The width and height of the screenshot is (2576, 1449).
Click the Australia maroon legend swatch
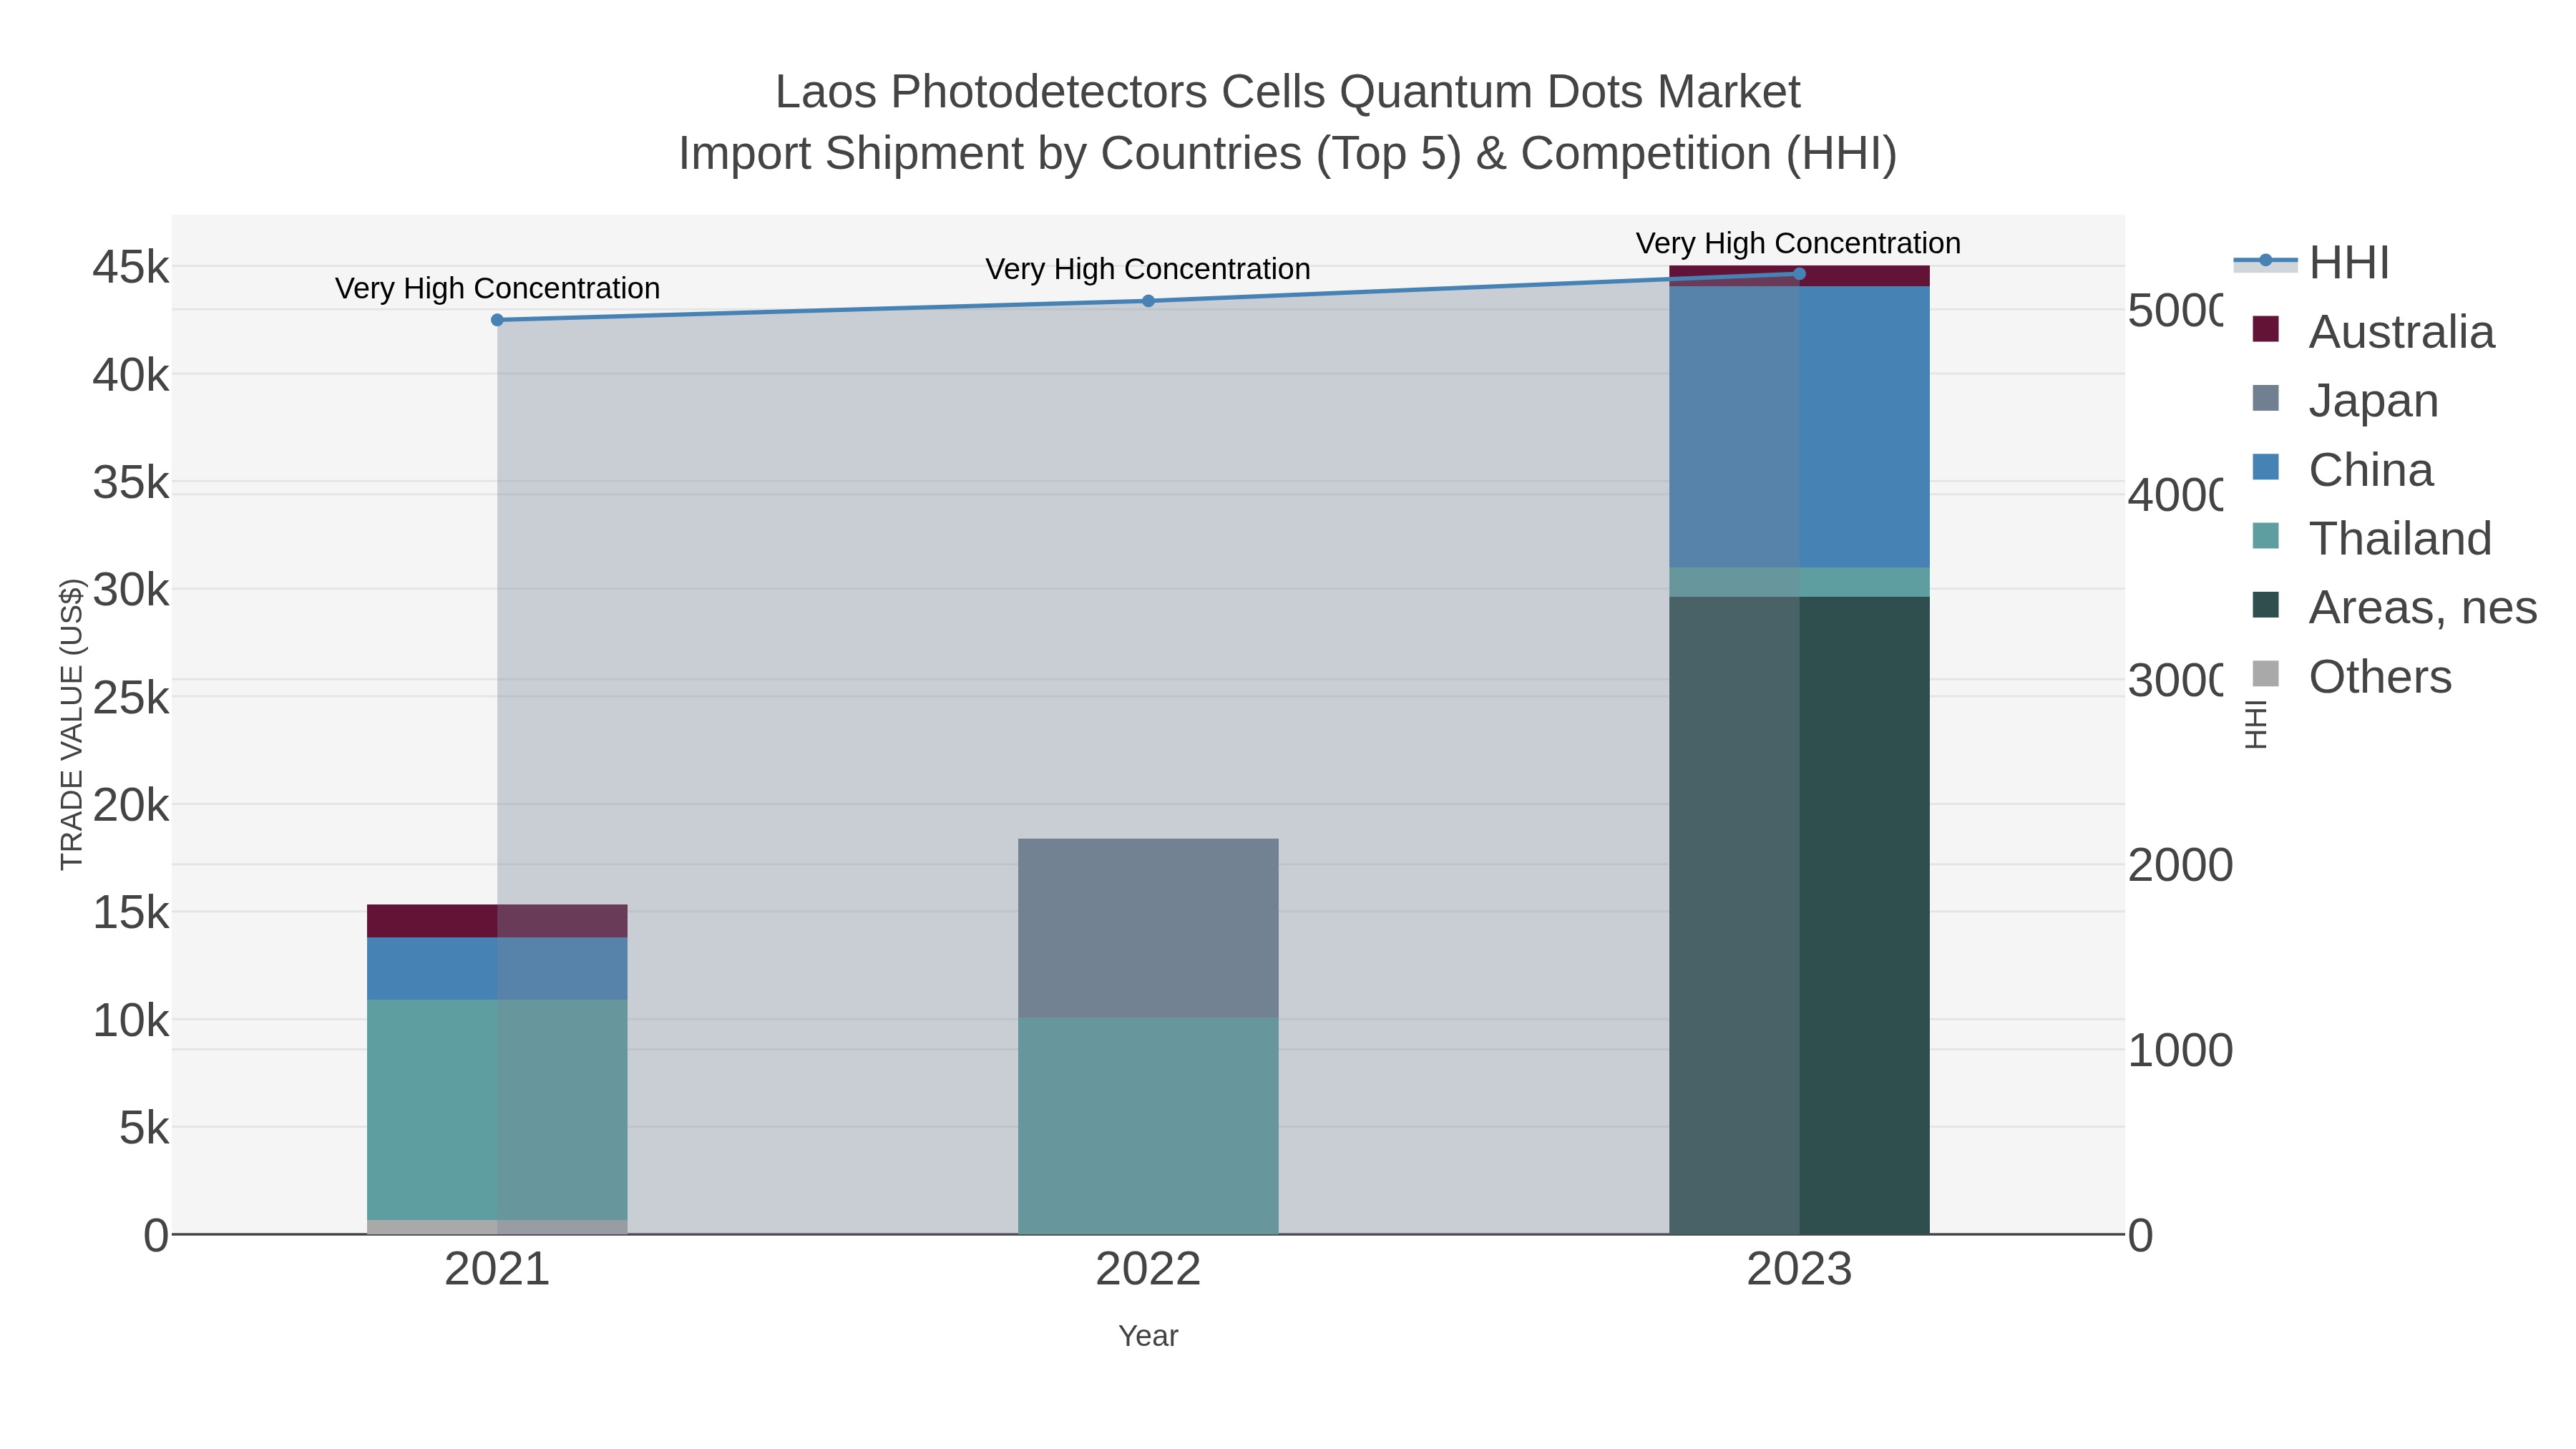tap(2265, 329)
